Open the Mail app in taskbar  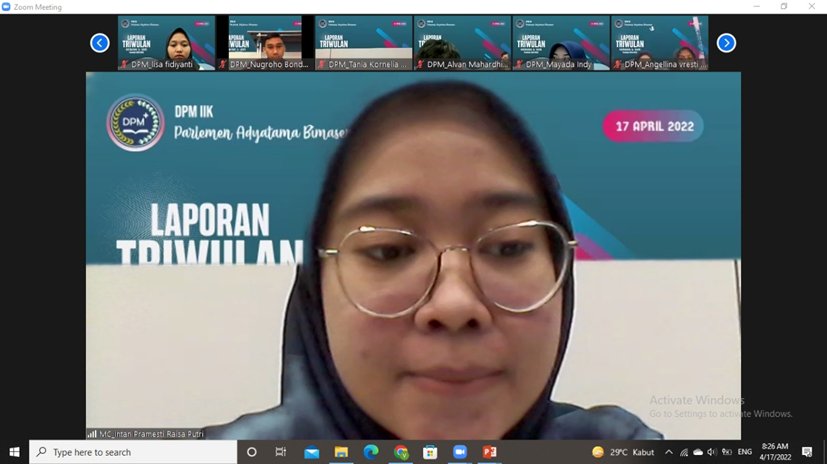pos(312,452)
